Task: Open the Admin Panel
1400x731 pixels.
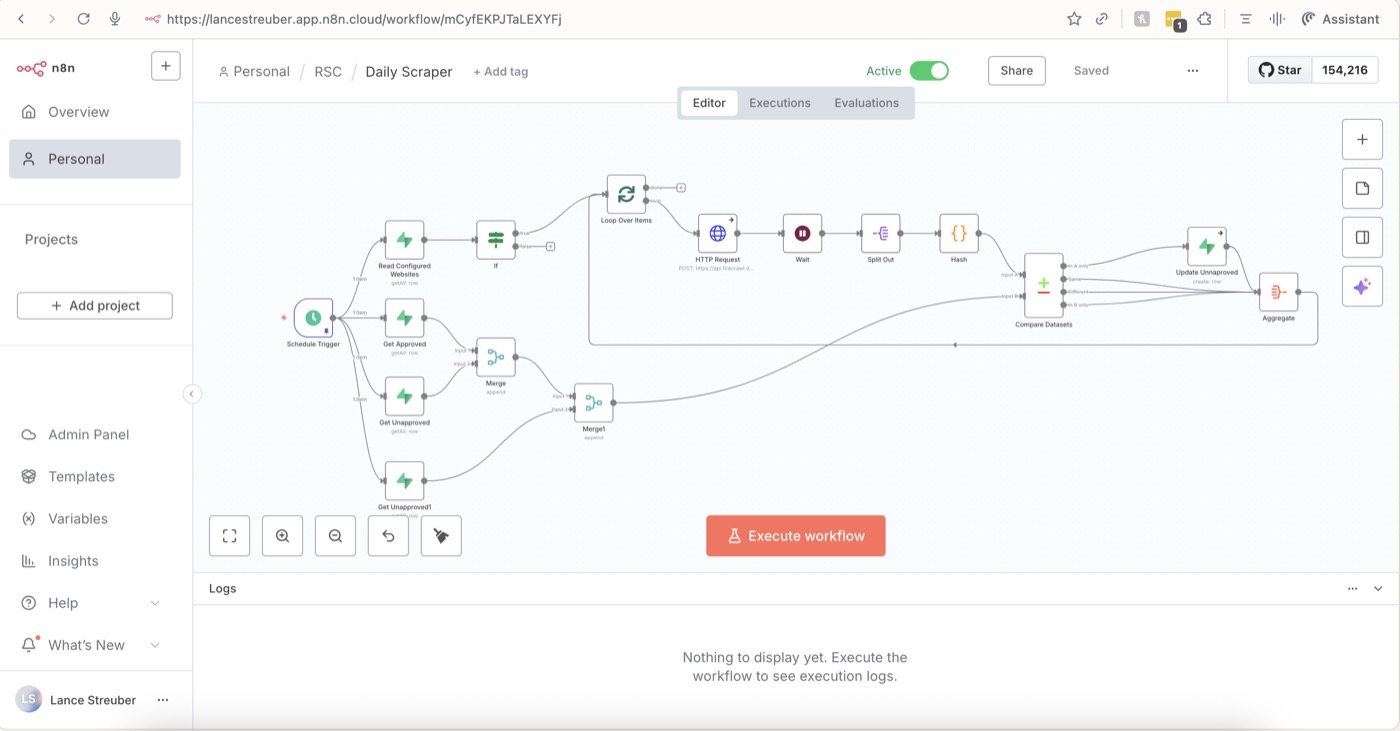Action: (x=95, y=434)
